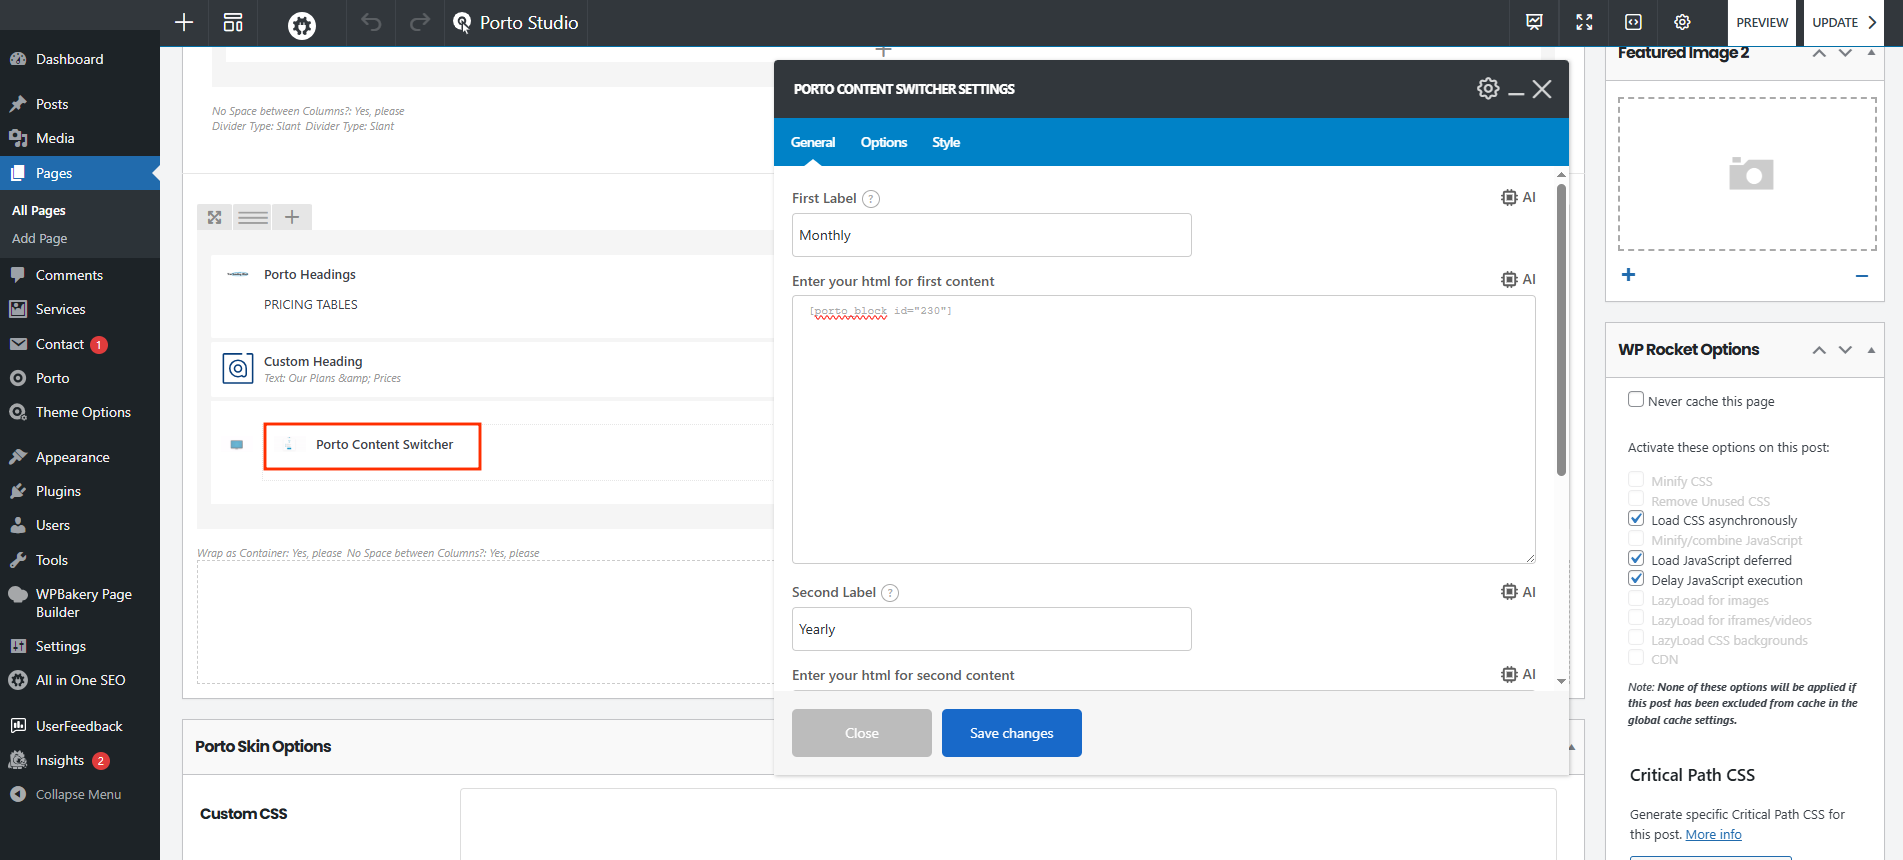Open the switcher settings panel gear icon
Image resolution: width=1903 pixels, height=860 pixels.
pyautogui.click(x=1488, y=88)
